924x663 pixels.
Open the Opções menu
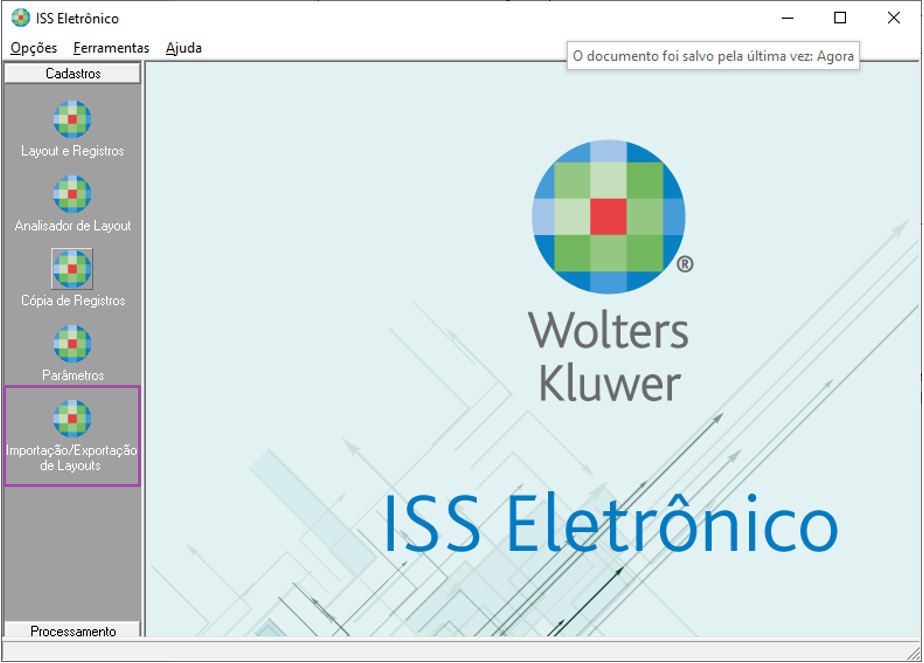click(34, 48)
